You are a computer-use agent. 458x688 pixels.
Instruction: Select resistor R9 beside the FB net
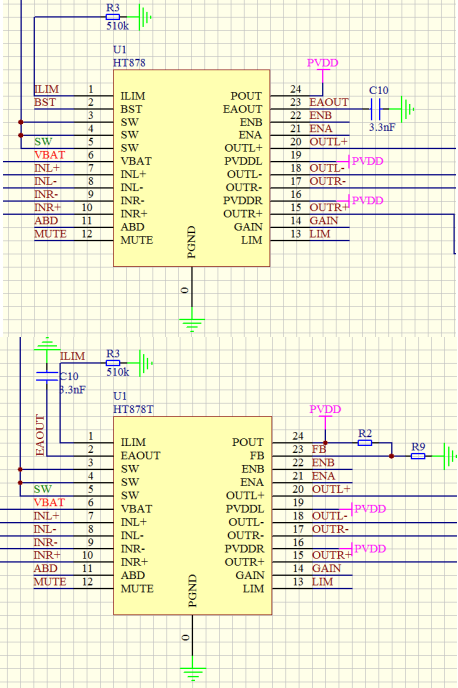(x=418, y=456)
